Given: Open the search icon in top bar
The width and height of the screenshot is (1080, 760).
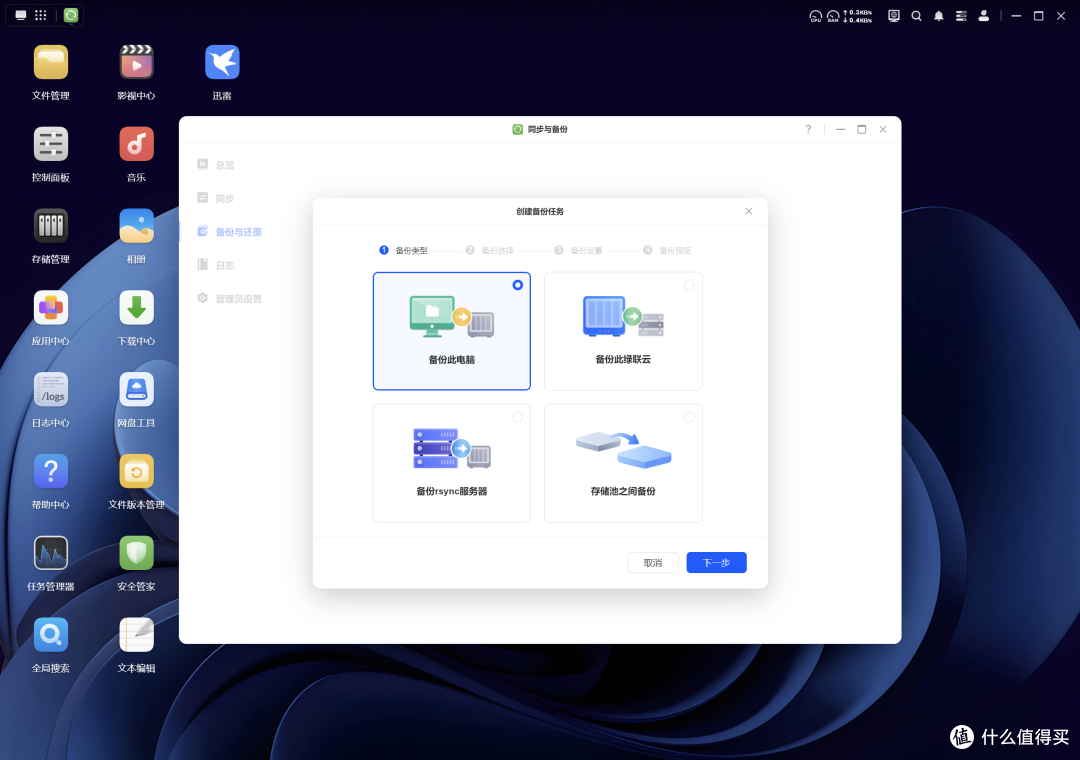Looking at the screenshot, I should pos(916,16).
